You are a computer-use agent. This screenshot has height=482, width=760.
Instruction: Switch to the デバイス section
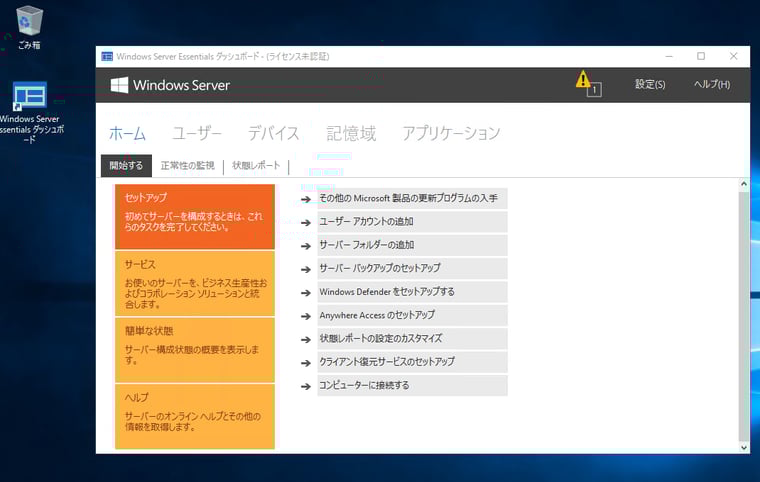273,133
